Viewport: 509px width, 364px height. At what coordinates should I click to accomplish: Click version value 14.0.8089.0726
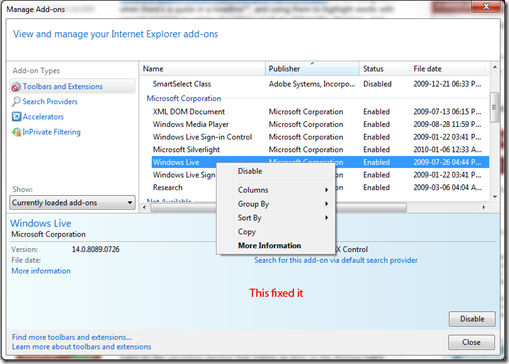coord(96,249)
